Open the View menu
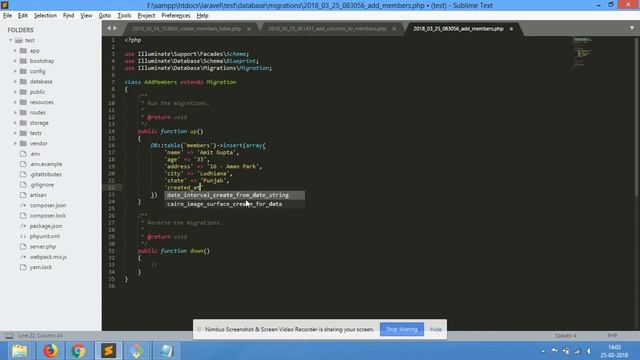Screen dimensions: 640x360 point(86,16)
